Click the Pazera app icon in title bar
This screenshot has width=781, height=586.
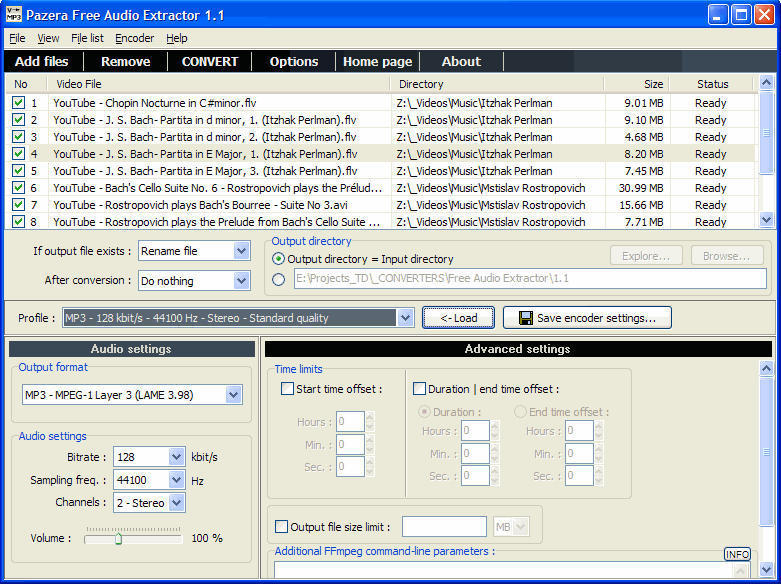(x=14, y=15)
